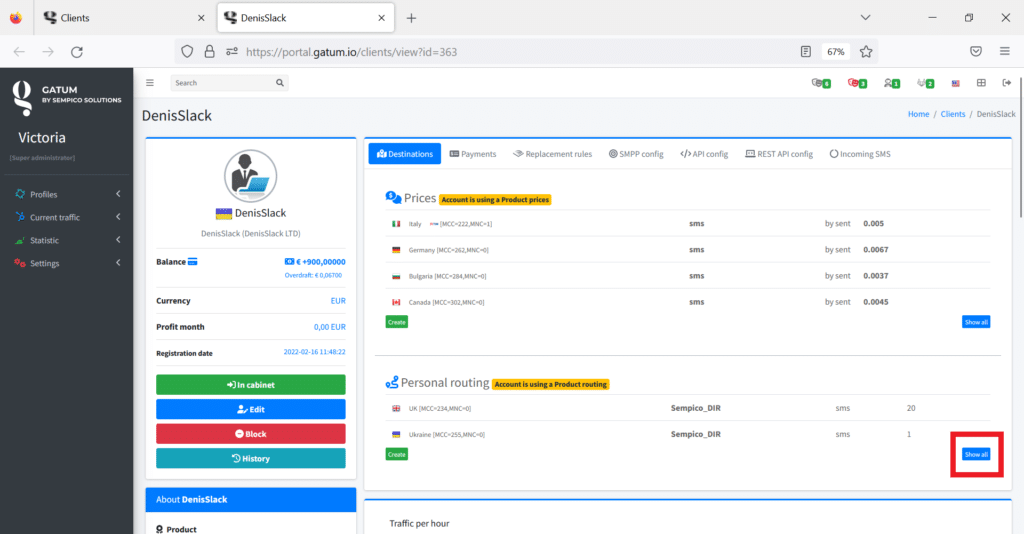This screenshot has width=1024, height=534.
Task: Click the Italy price row
Action: click(688, 224)
